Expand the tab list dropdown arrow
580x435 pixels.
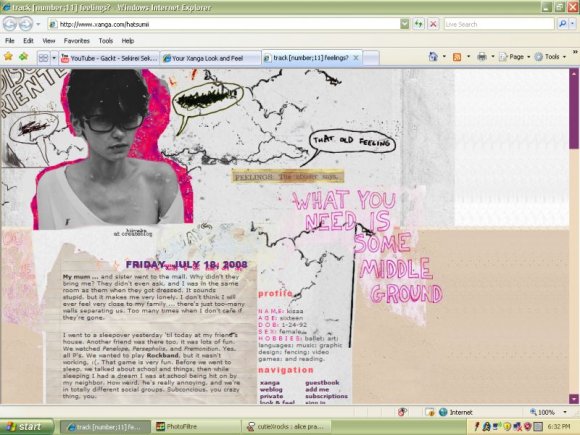54,58
